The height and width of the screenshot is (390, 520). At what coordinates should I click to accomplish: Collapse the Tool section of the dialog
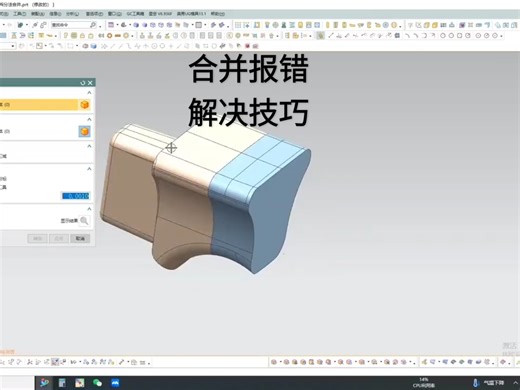[x=89, y=119]
